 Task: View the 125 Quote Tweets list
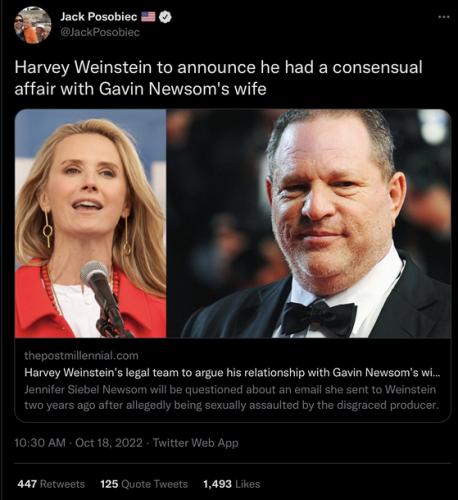144,484
